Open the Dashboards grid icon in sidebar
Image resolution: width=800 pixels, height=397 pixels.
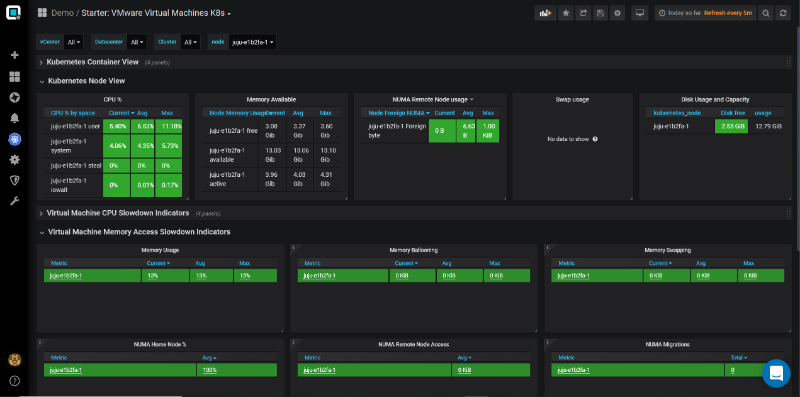15,77
